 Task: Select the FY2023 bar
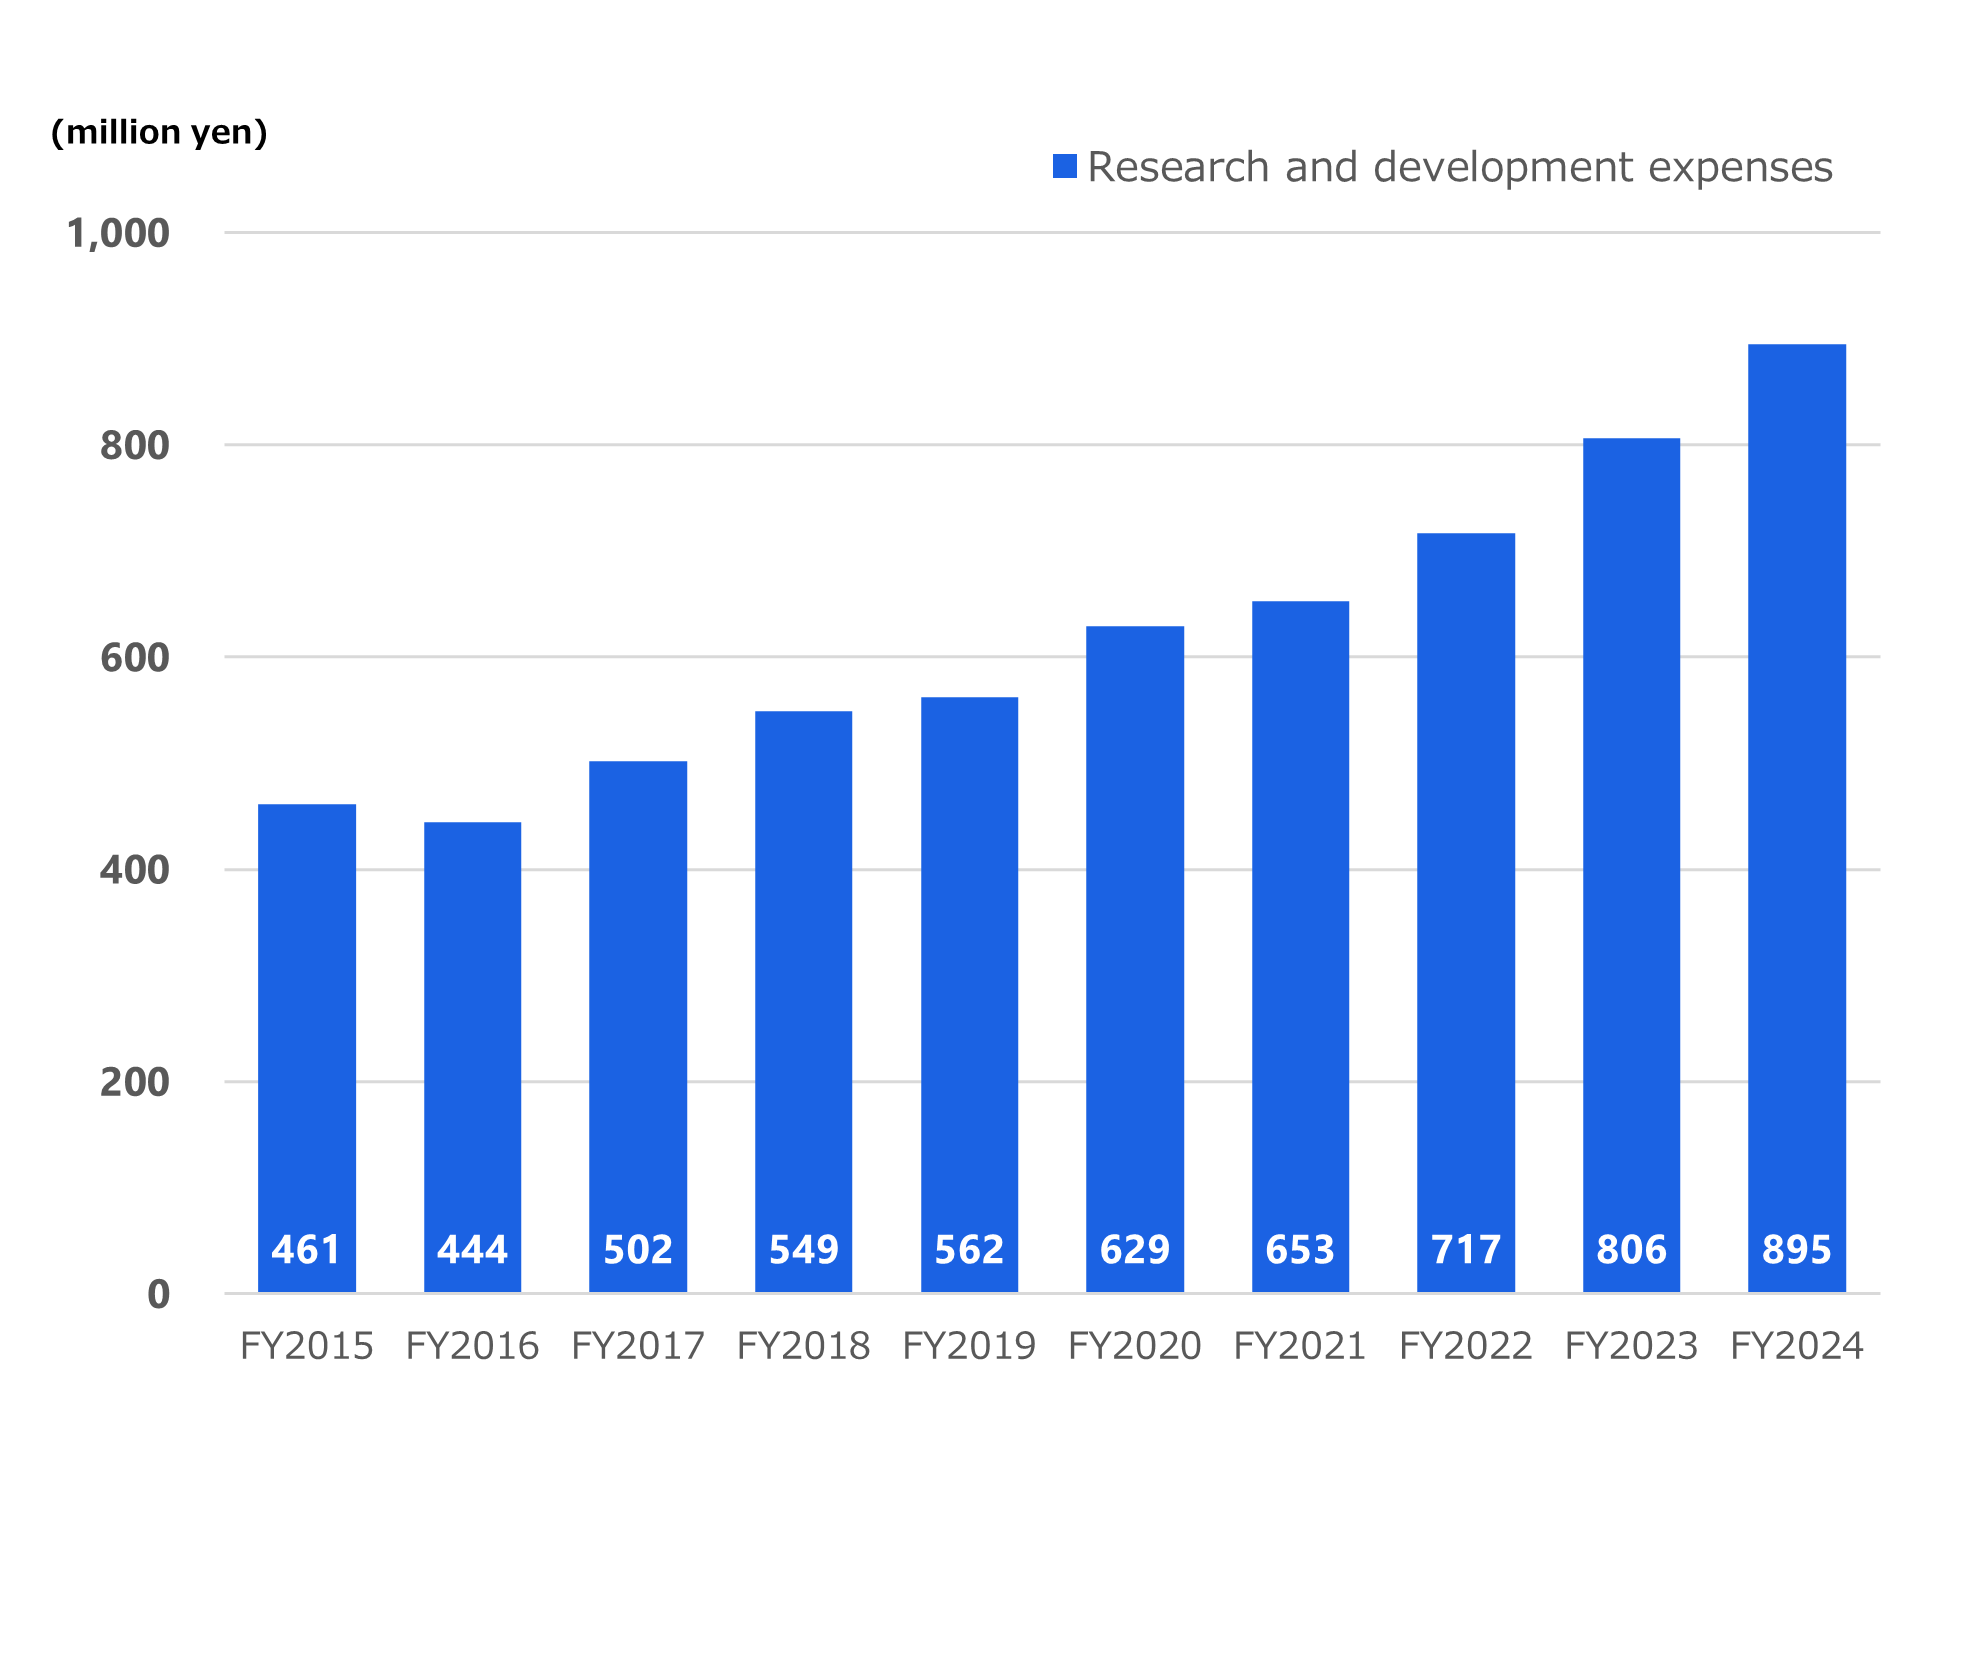pyautogui.click(x=1631, y=865)
